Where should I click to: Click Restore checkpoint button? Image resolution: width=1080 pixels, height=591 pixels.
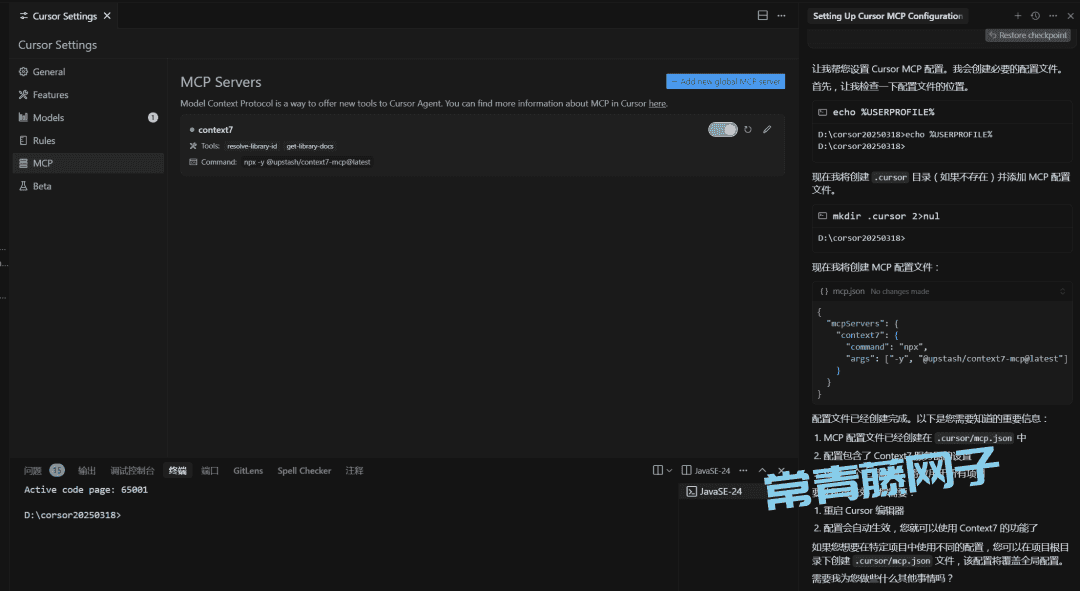(x=1028, y=35)
